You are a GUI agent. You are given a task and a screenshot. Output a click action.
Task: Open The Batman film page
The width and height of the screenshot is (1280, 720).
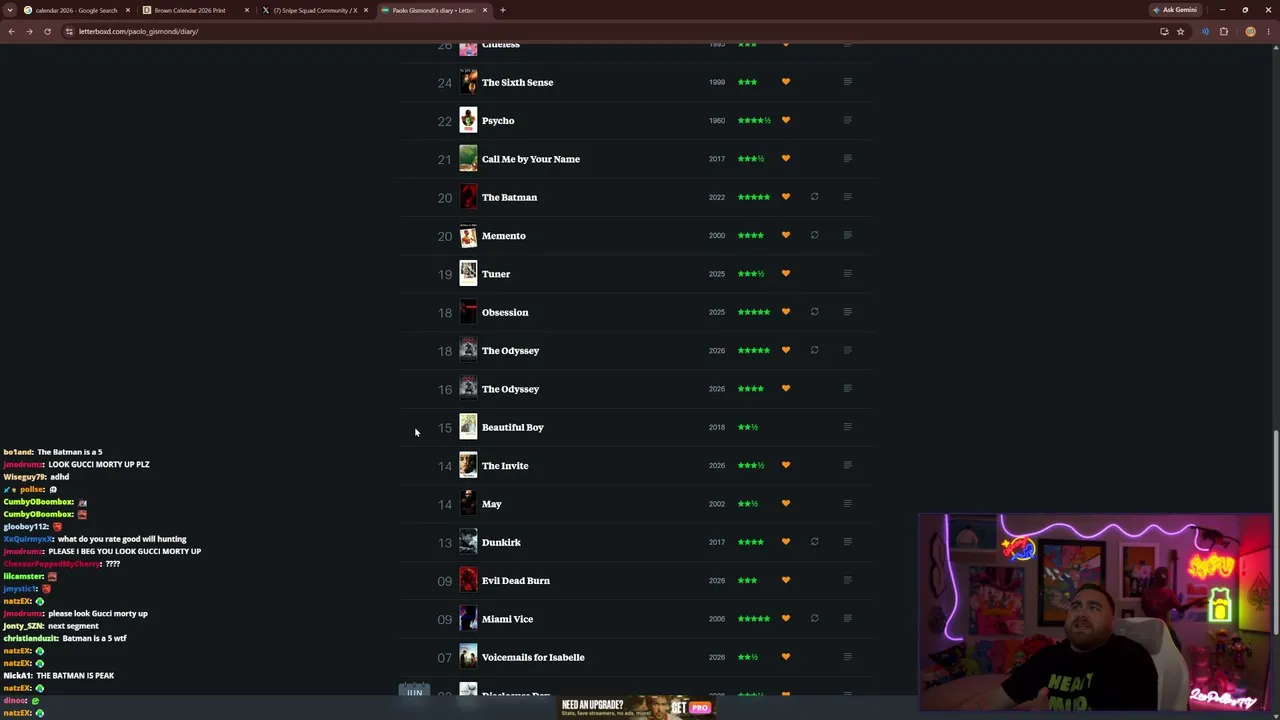click(x=509, y=197)
